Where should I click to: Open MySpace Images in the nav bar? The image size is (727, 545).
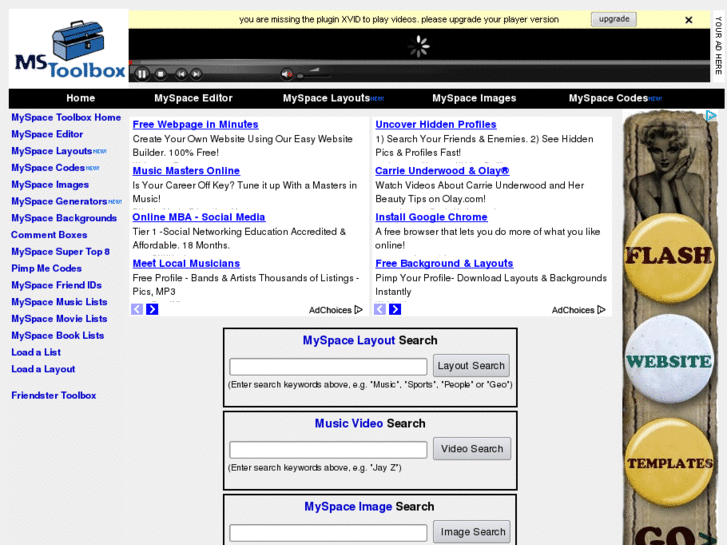click(x=474, y=98)
